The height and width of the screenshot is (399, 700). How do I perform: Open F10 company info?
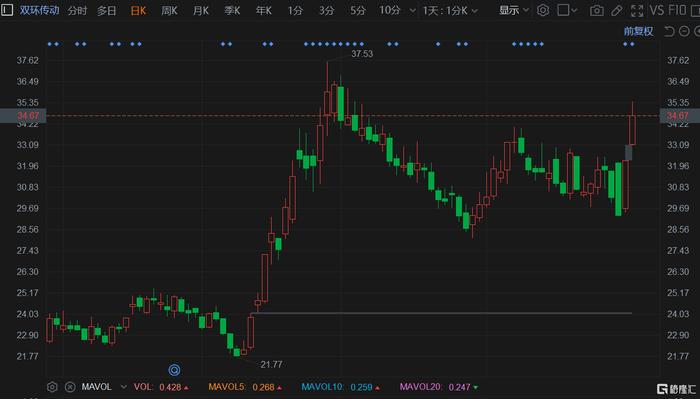677,10
